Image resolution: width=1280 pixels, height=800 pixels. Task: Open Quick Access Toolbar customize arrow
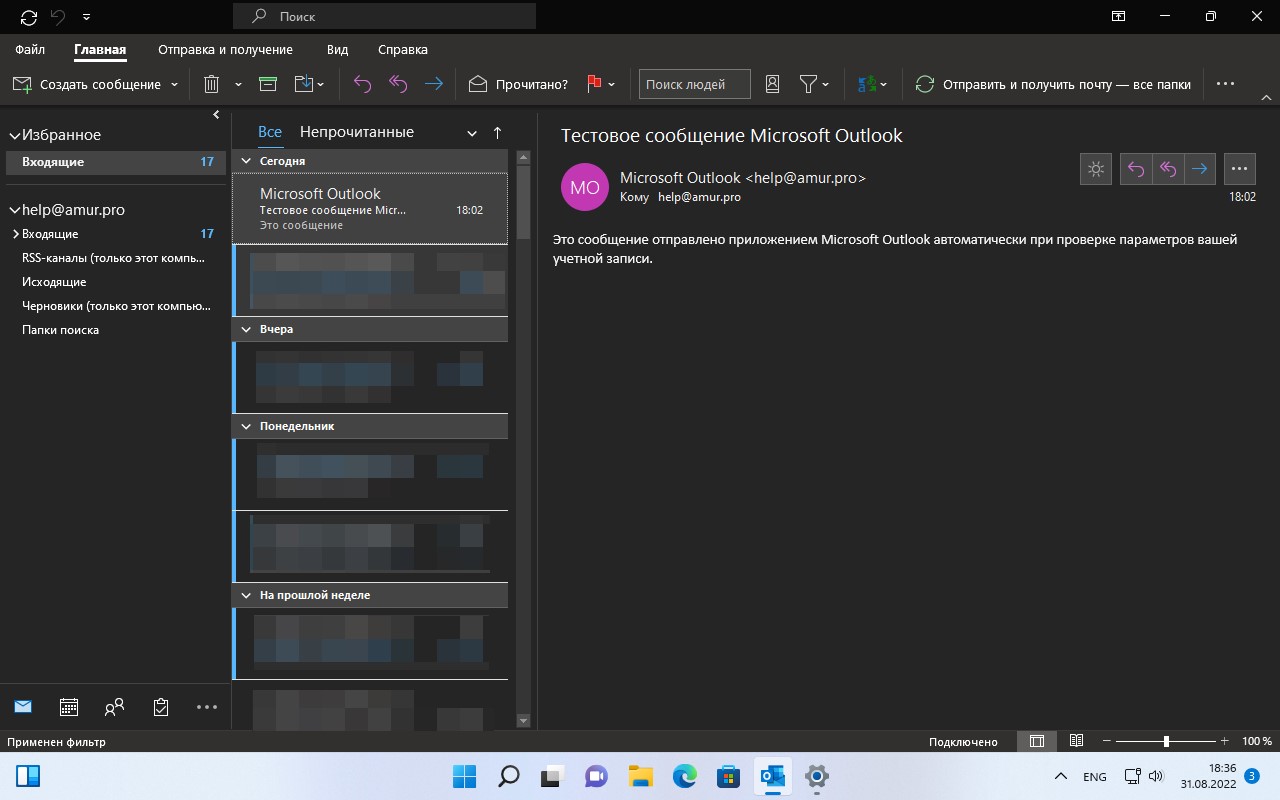pyautogui.click(x=86, y=17)
